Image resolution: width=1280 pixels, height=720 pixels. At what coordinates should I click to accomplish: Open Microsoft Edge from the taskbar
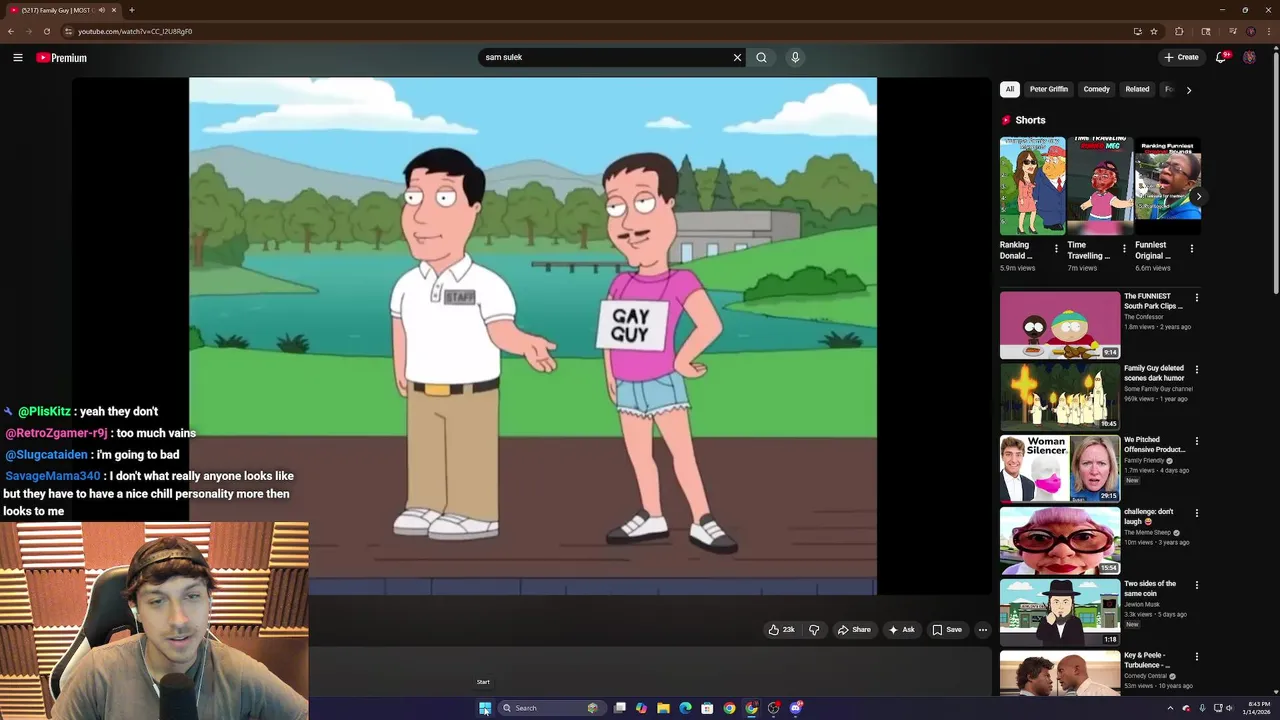[x=685, y=708]
